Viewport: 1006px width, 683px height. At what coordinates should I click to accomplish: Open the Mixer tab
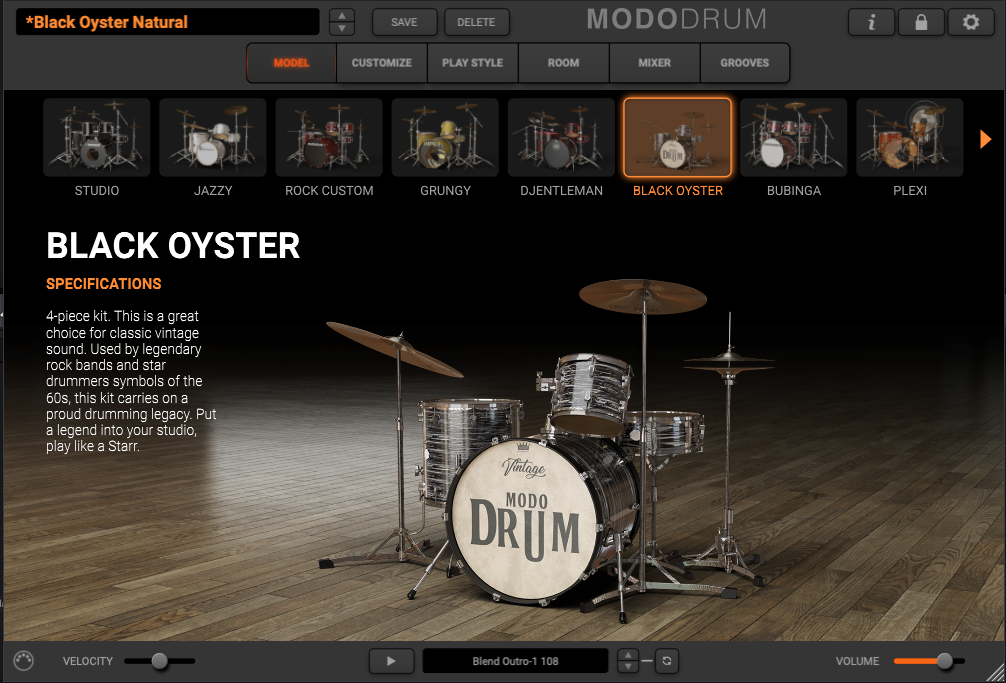pos(654,63)
